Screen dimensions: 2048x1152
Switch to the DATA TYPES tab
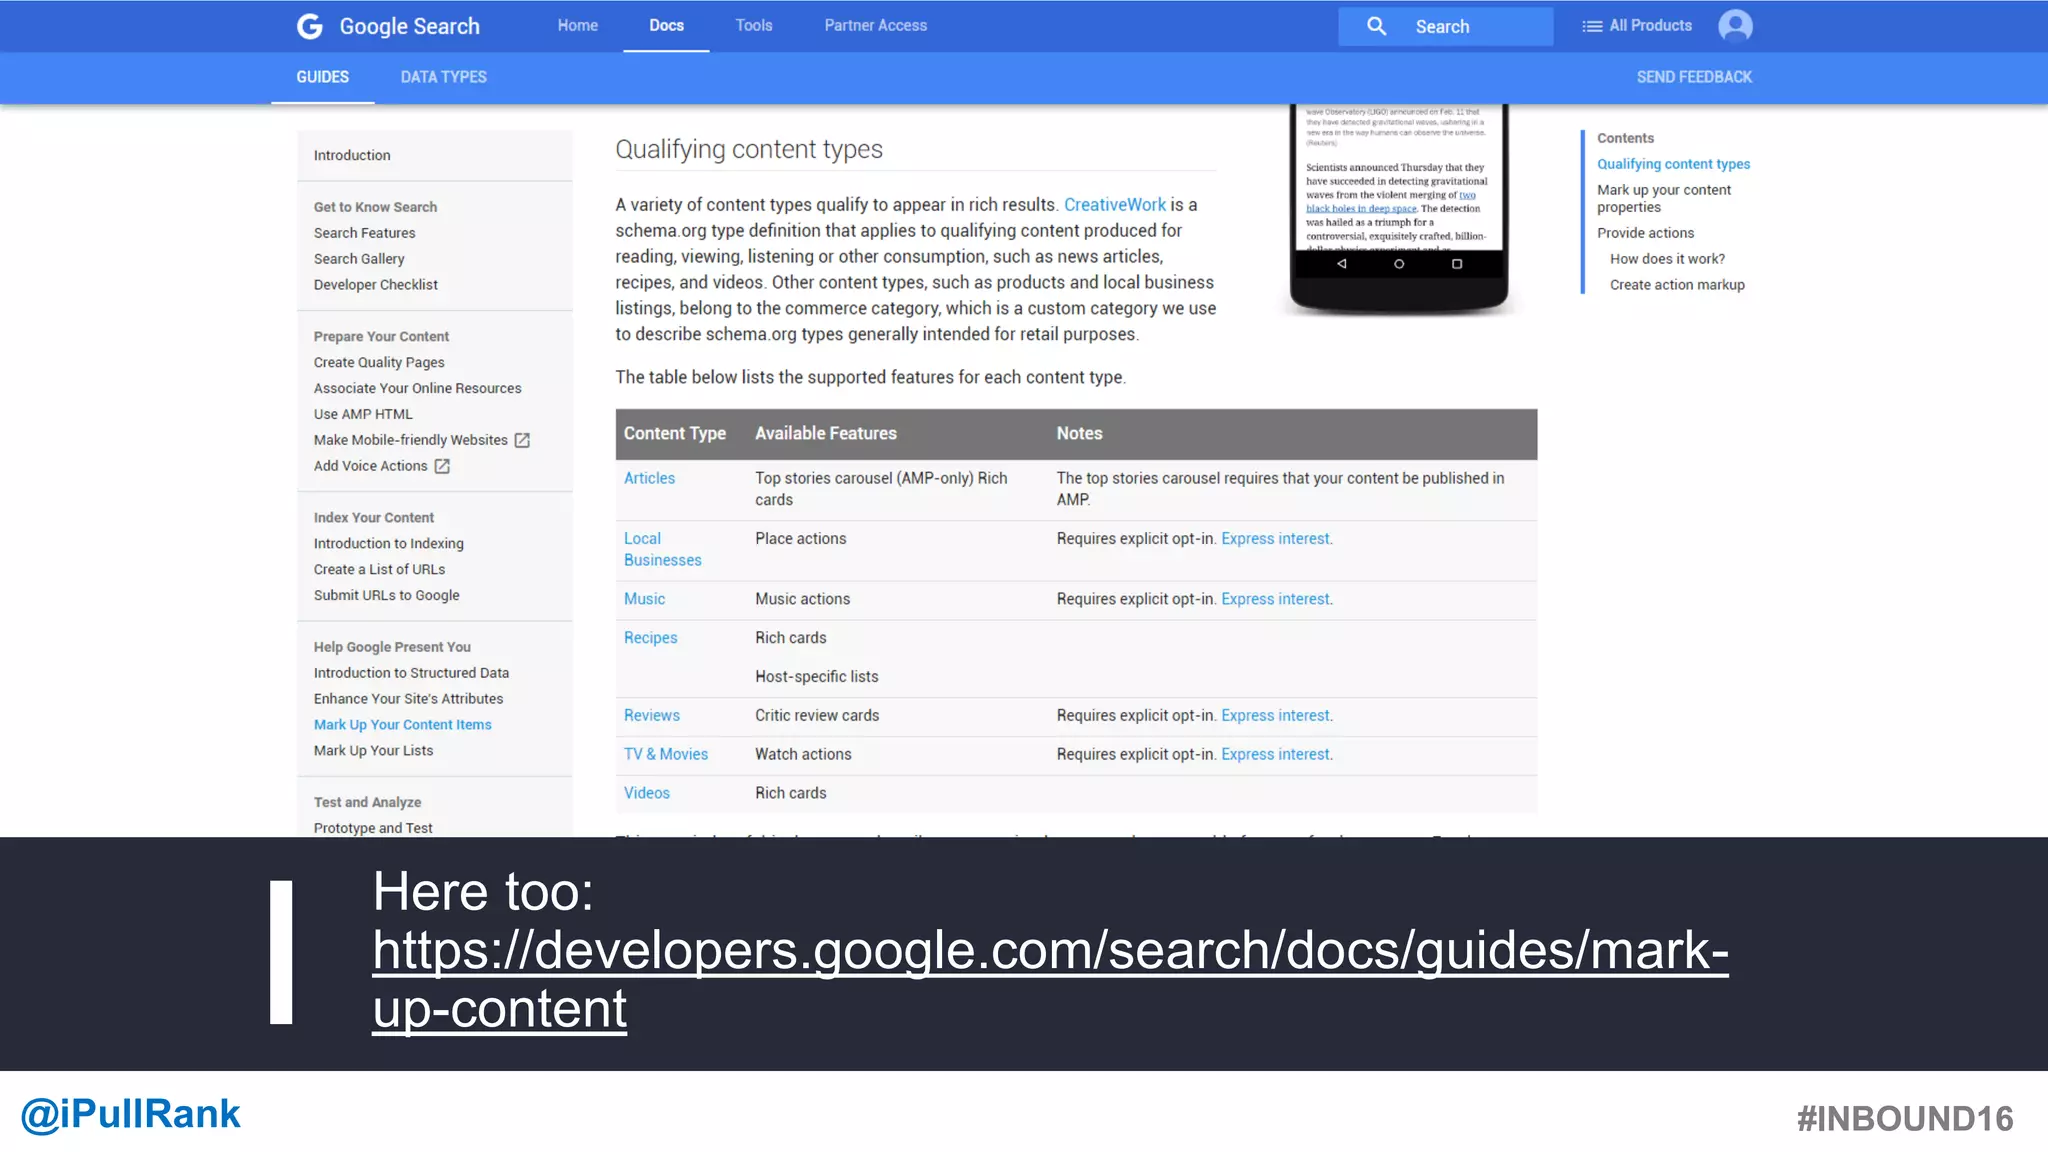coord(444,77)
